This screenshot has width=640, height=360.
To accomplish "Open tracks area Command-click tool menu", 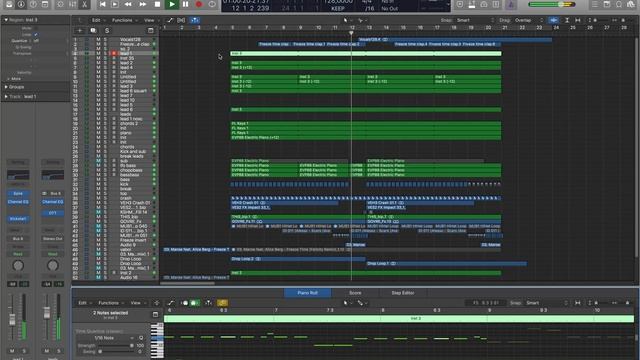I will pyautogui.click(x=361, y=20).
